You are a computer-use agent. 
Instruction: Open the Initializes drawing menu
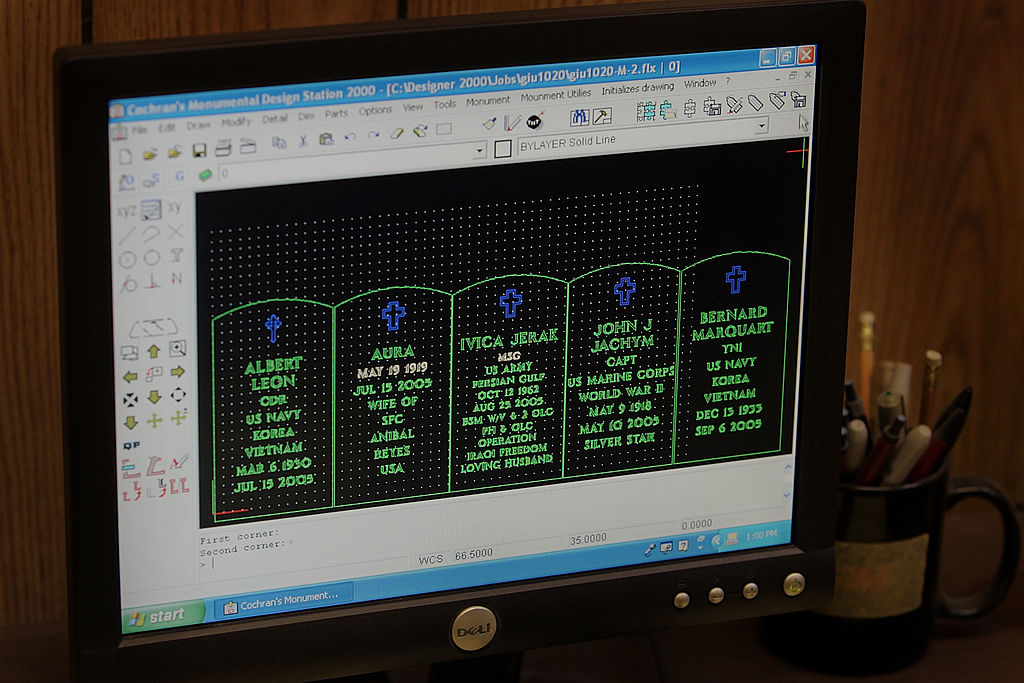(x=637, y=89)
